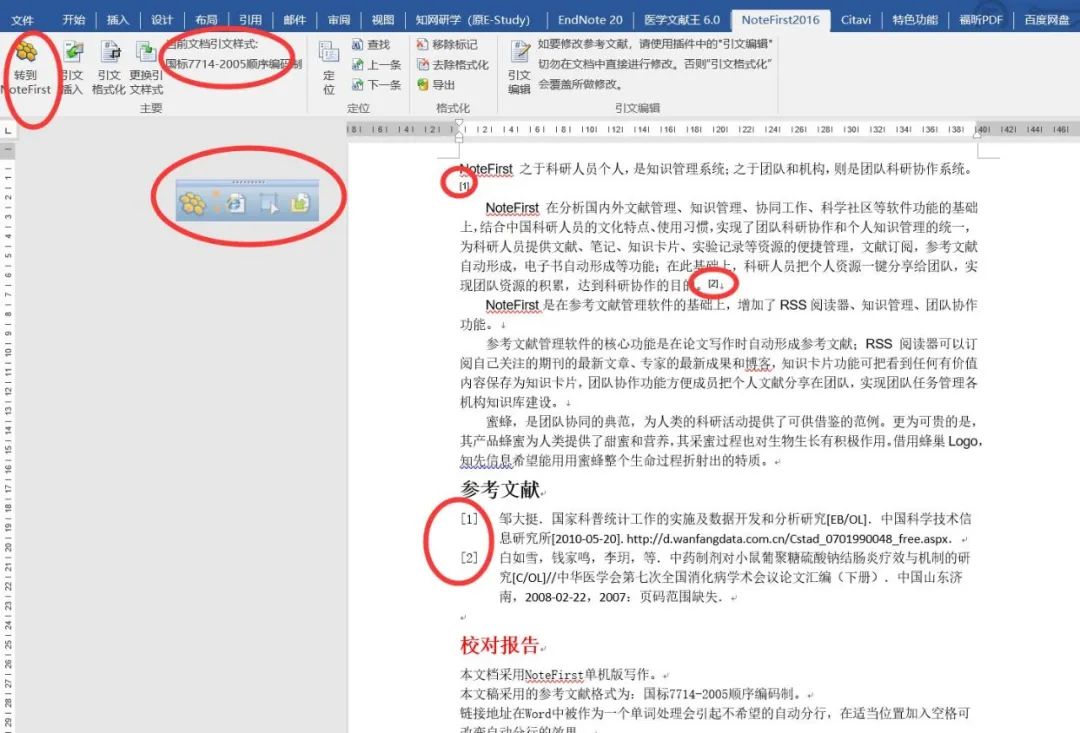Click the horizontal ruler's right indent marker
The image size is (1080, 733).
[977, 134]
